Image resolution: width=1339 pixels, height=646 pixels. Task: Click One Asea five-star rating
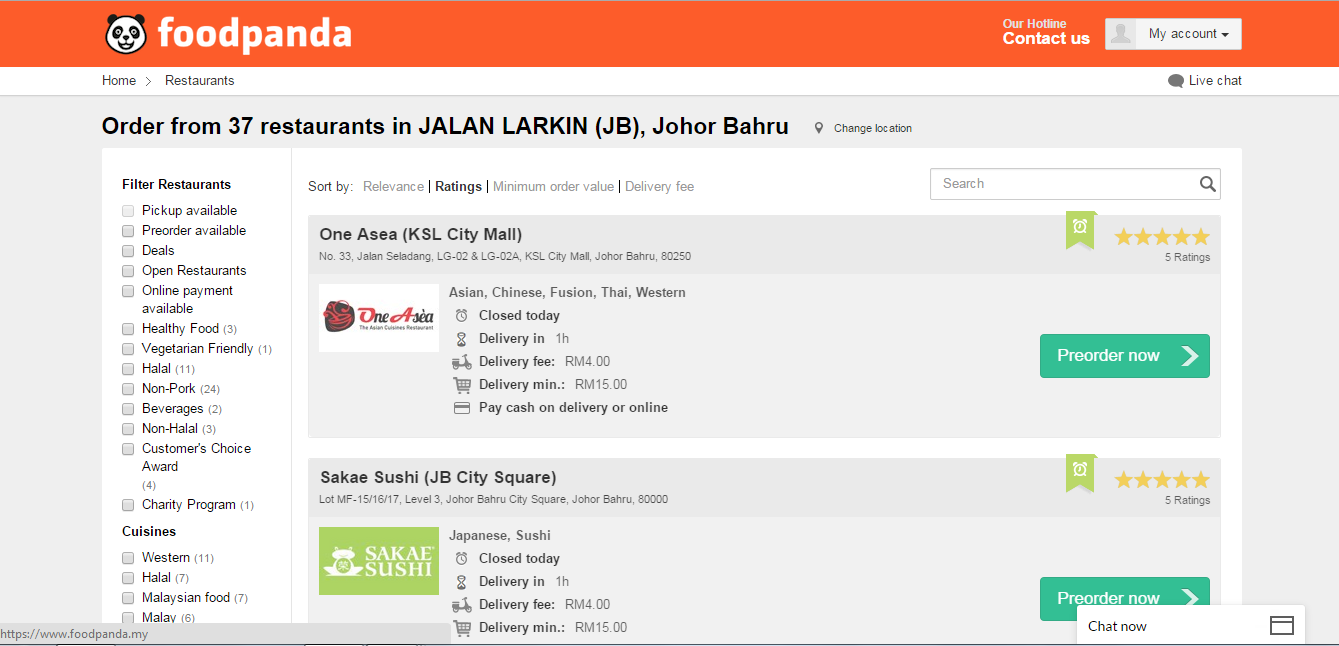pos(1162,237)
